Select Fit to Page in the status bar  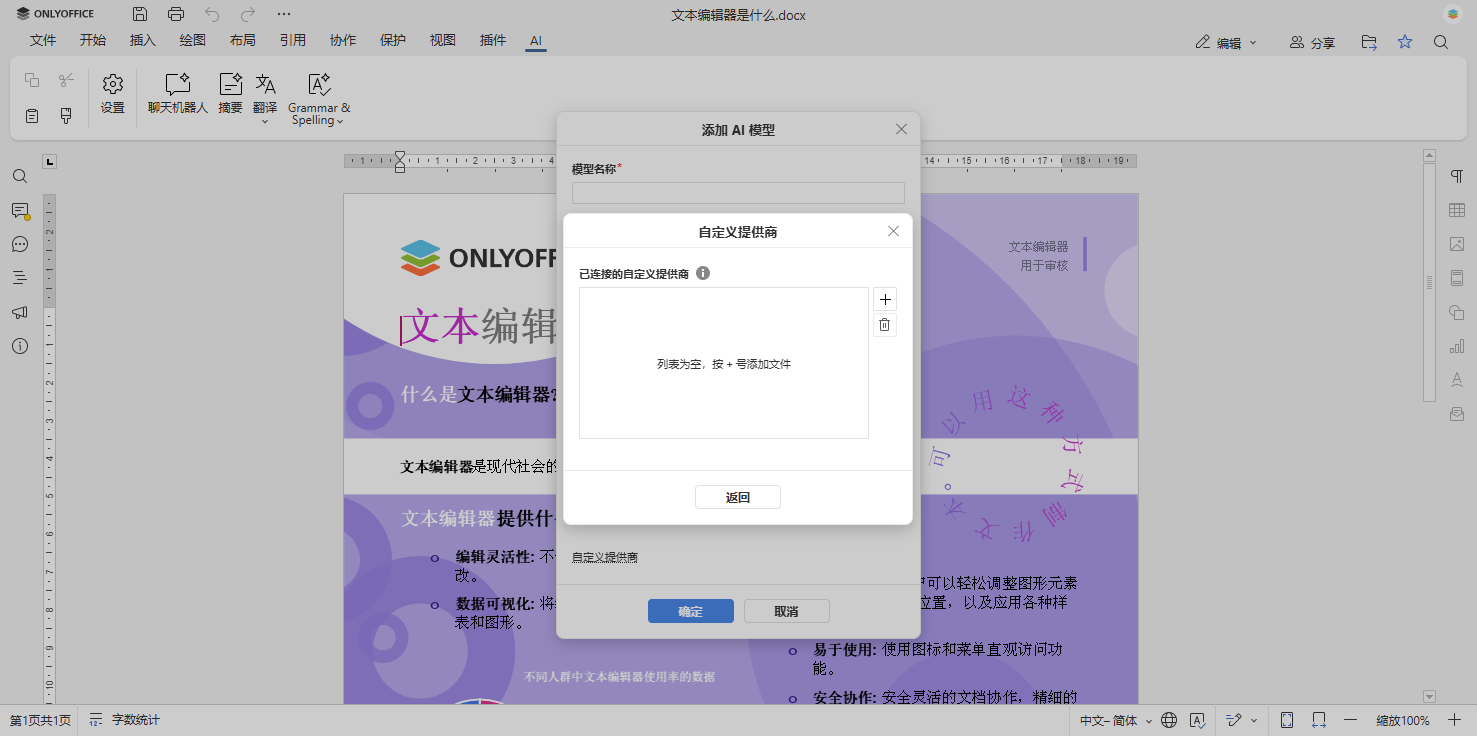coord(1287,719)
